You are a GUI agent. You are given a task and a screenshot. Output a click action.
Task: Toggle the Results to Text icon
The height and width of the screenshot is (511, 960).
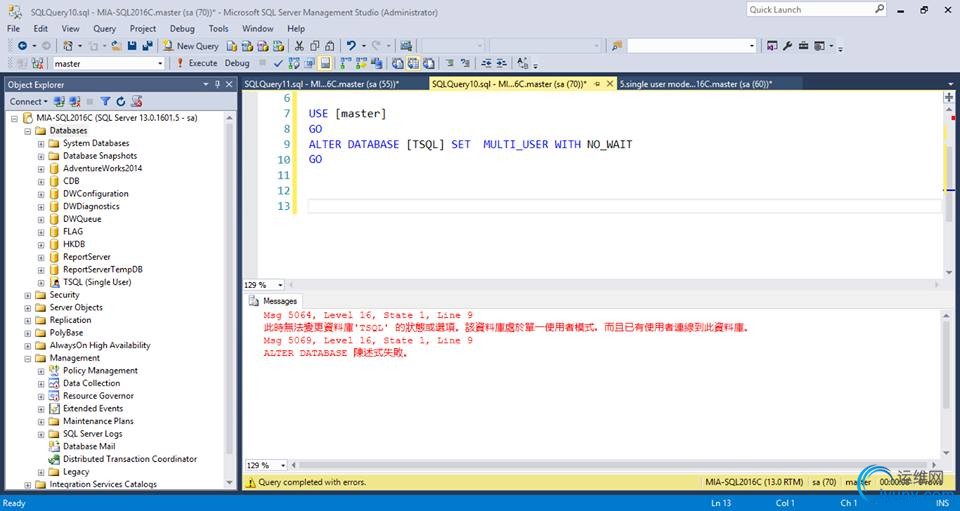click(397, 63)
